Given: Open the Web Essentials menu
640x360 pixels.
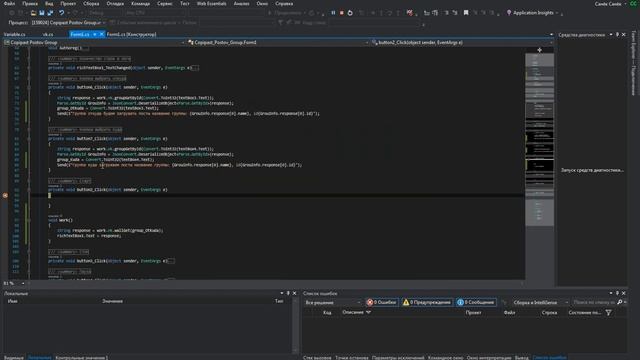Looking at the screenshot, I should (x=211, y=3).
